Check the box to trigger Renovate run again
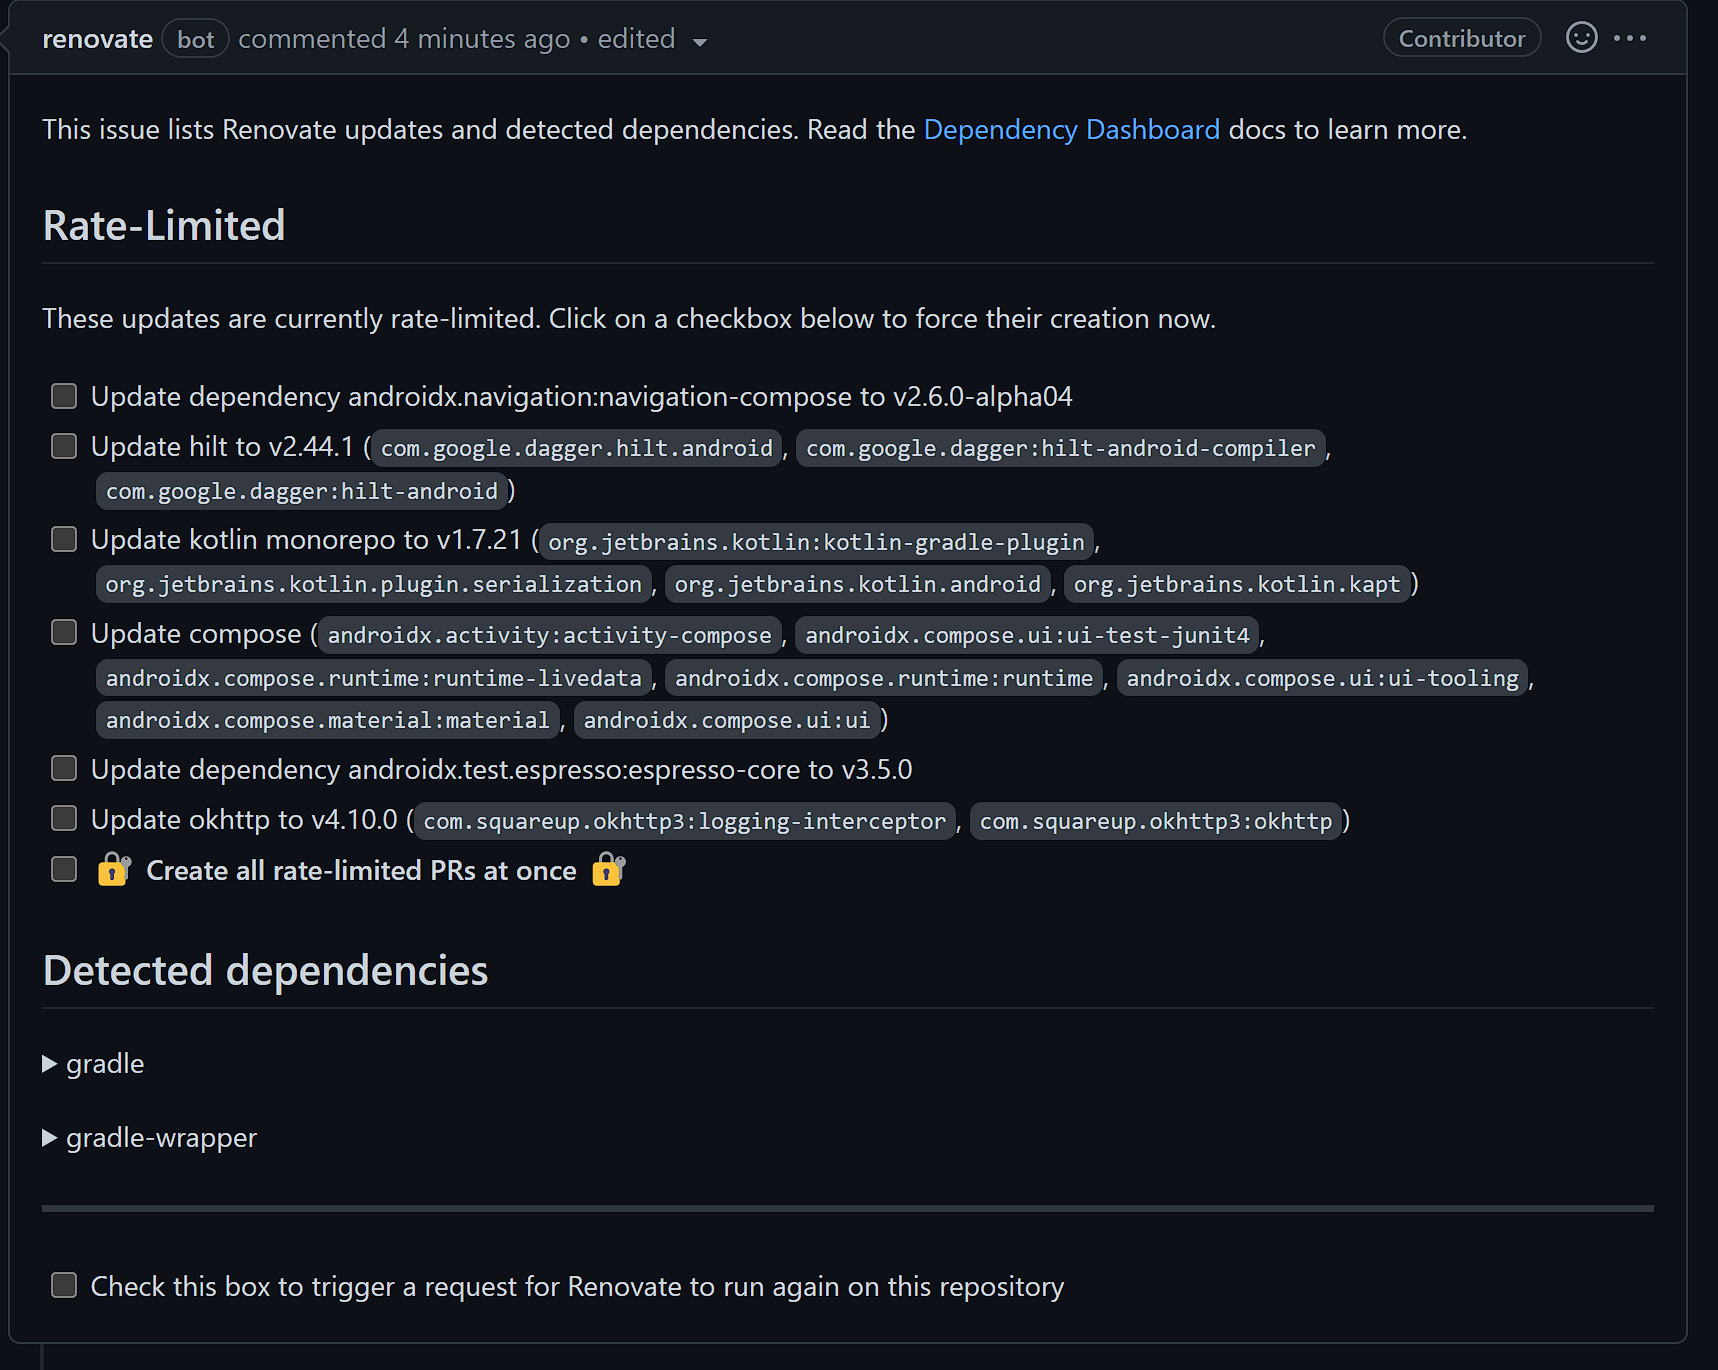 64,1285
